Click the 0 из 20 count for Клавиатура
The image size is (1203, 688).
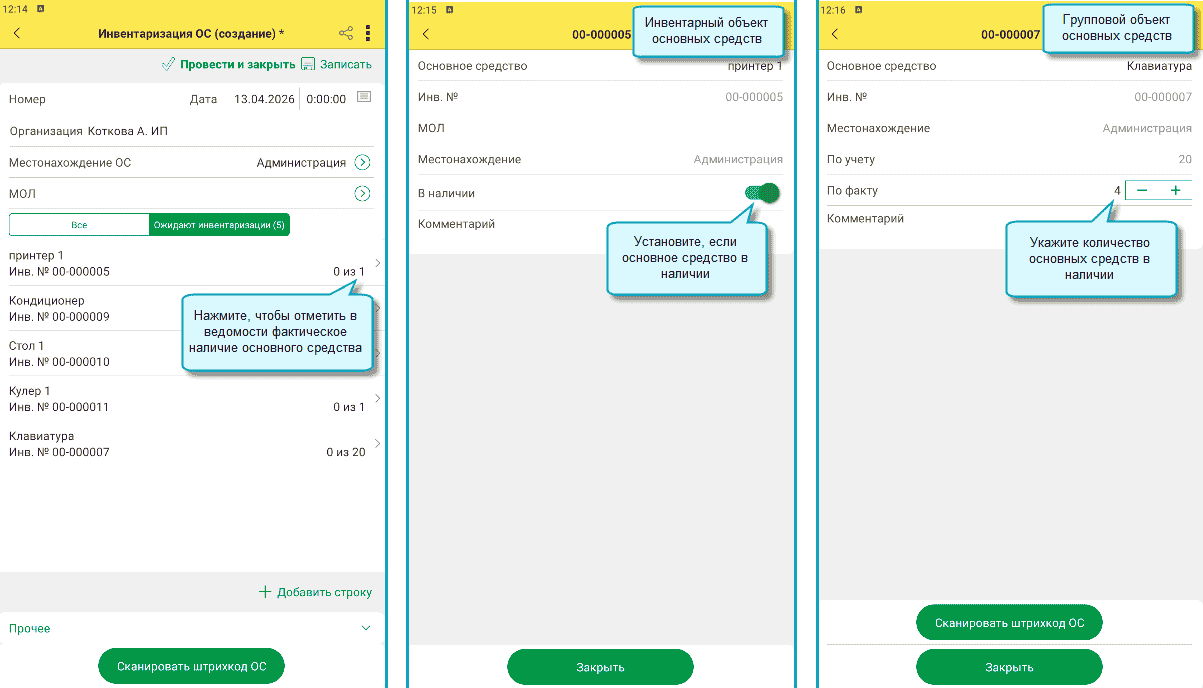[x=345, y=452]
